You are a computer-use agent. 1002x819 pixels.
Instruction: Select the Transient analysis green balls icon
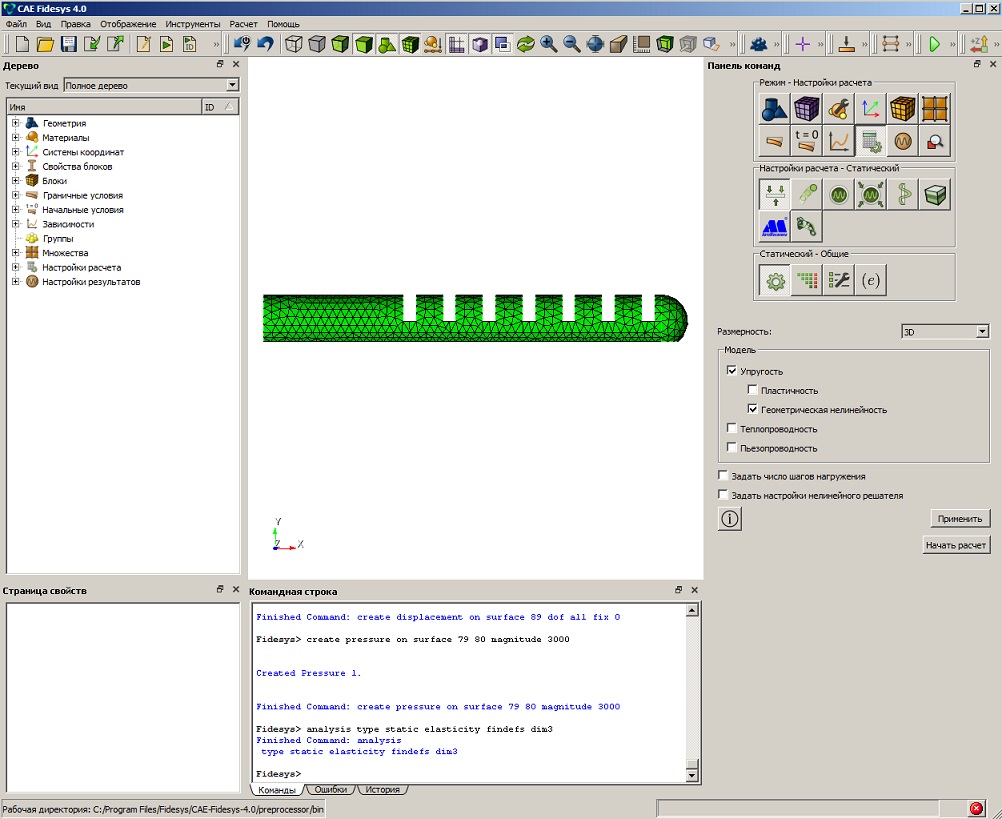806,194
